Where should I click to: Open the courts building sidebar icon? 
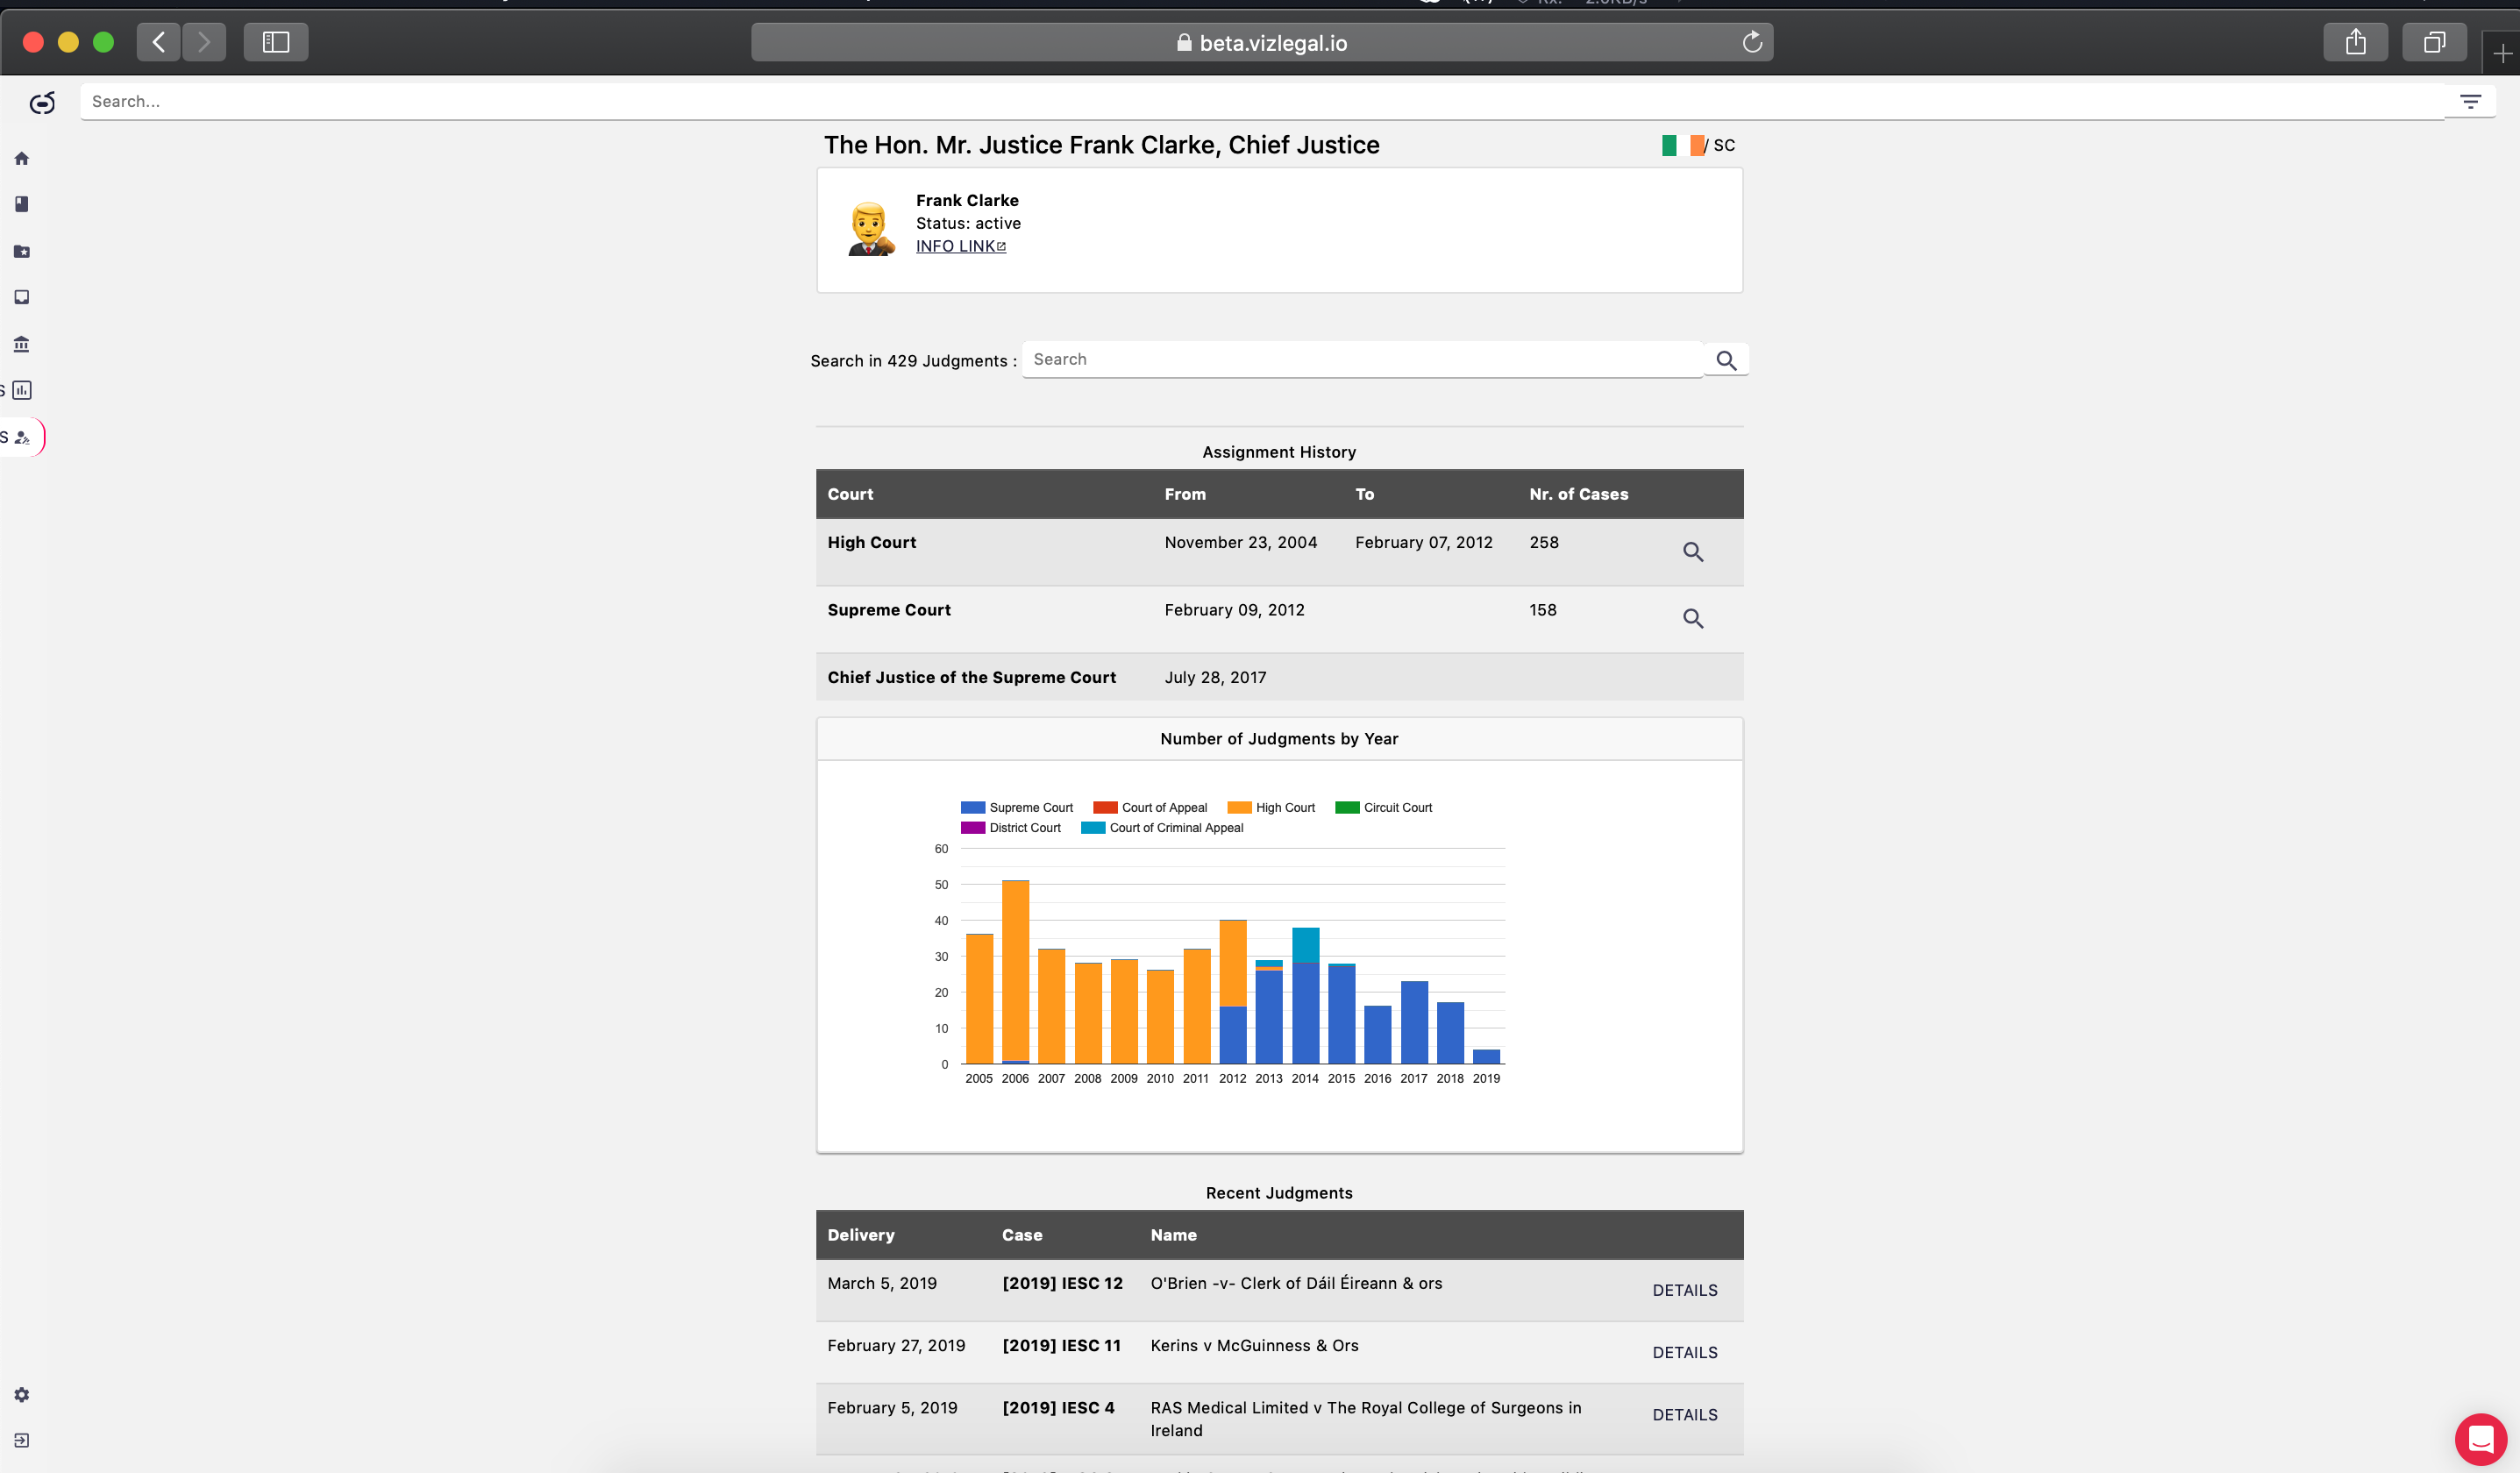tap(22, 344)
